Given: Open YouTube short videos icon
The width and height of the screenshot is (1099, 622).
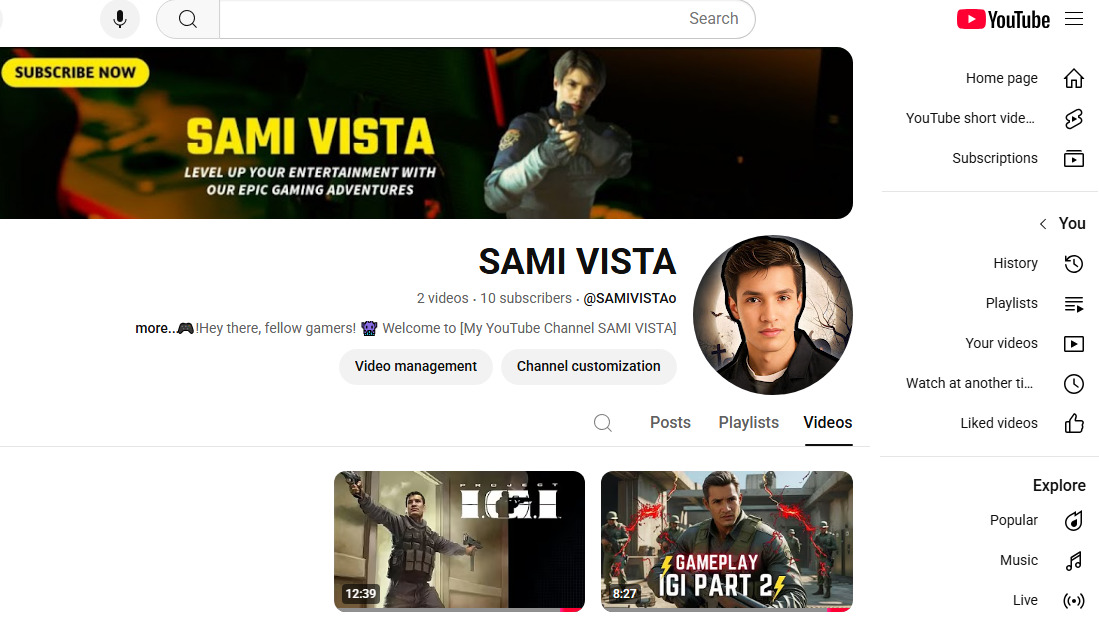Looking at the screenshot, I should [x=1073, y=119].
